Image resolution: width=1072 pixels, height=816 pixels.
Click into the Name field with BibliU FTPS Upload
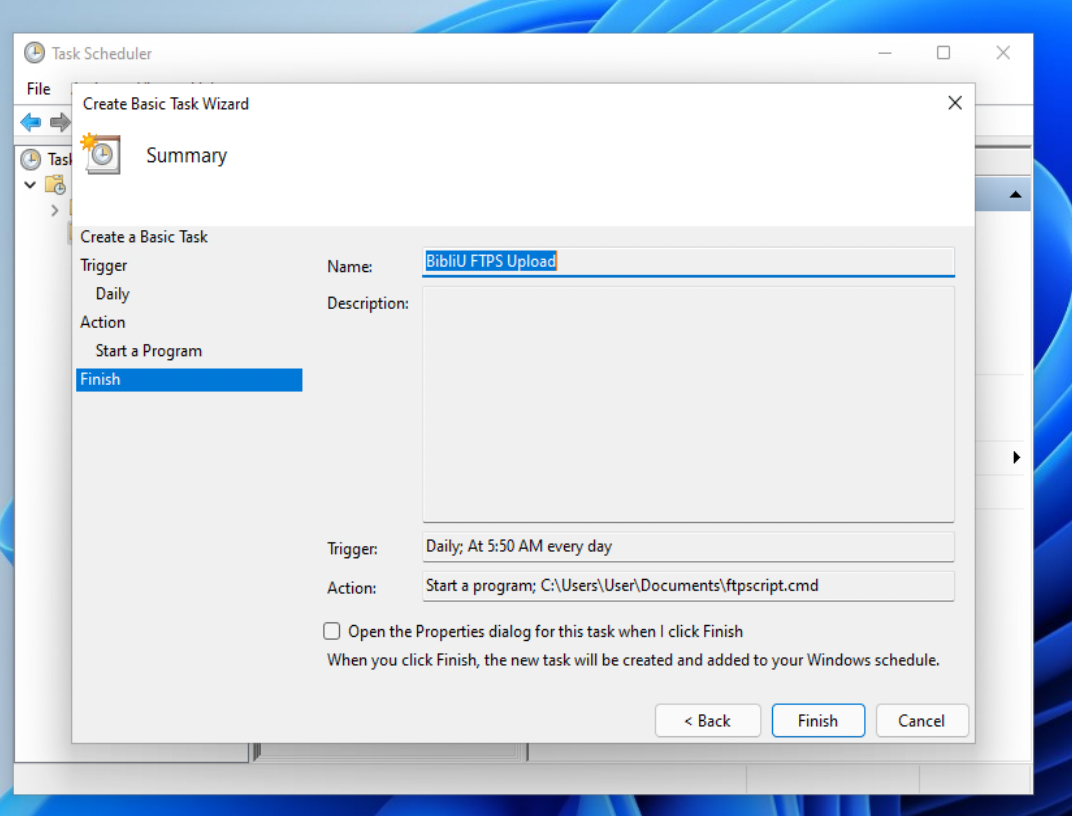688,262
